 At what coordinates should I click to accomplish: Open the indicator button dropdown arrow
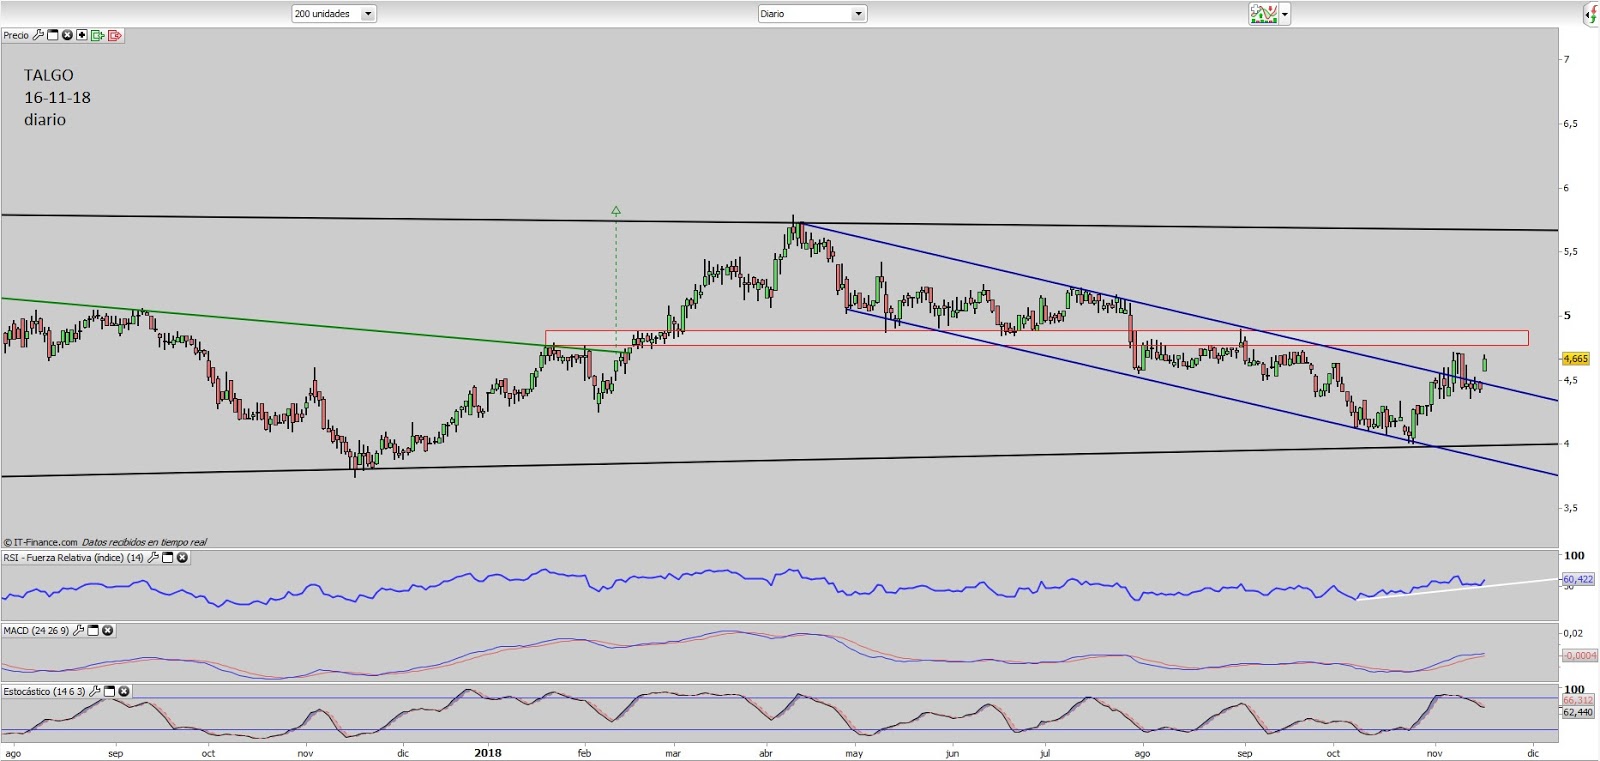point(1285,14)
